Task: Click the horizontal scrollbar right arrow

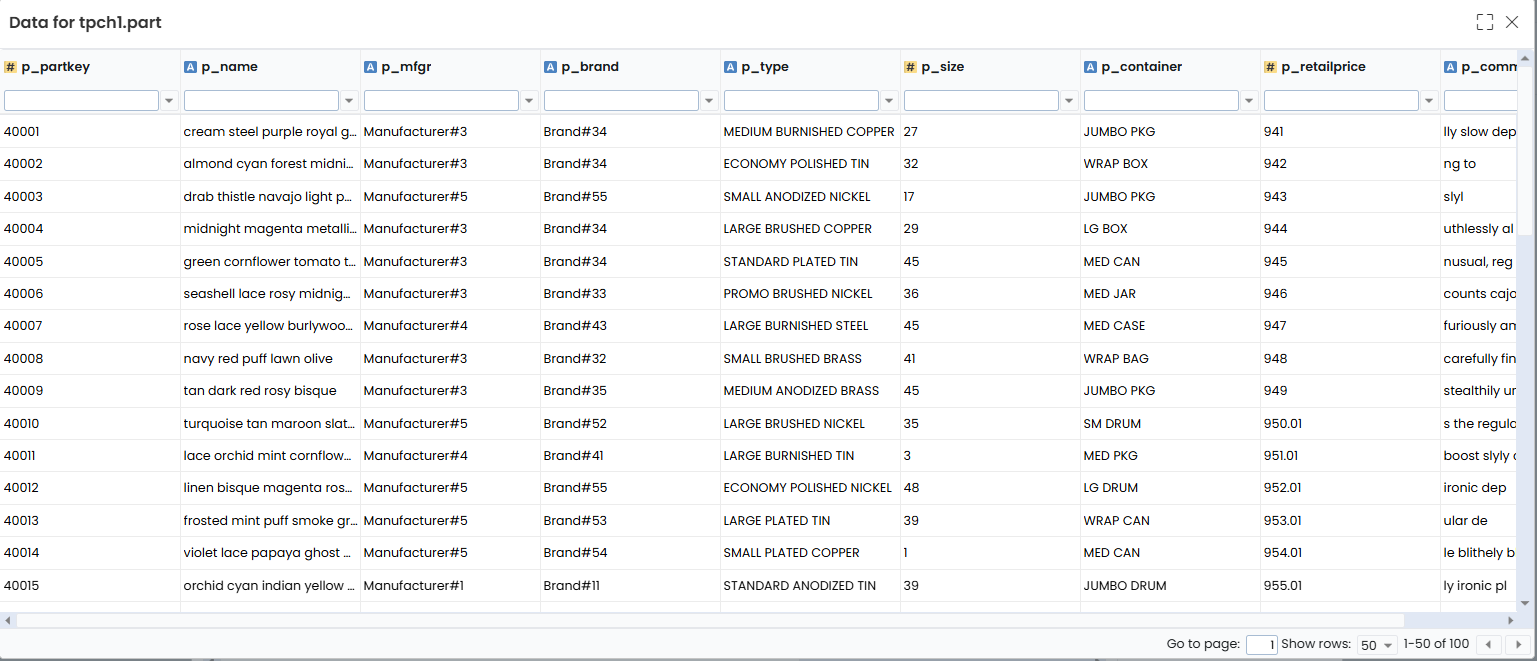Action: pyautogui.click(x=1511, y=621)
